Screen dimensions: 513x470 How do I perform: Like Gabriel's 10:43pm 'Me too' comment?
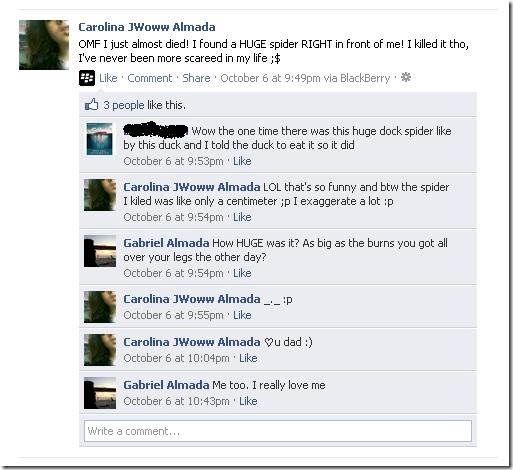click(x=248, y=401)
